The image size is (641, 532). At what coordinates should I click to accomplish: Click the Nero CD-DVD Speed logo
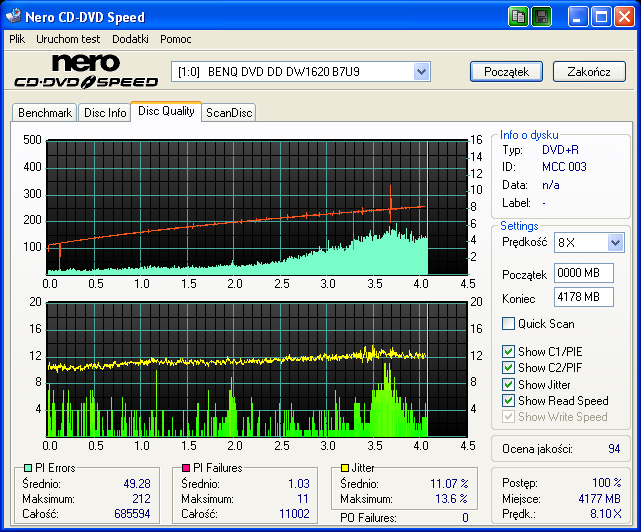86,72
